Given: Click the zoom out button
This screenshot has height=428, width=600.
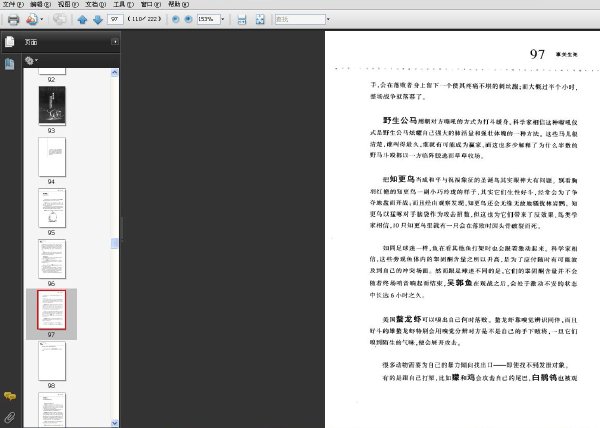Looking at the screenshot, I should pyautogui.click(x=176, y=19).
